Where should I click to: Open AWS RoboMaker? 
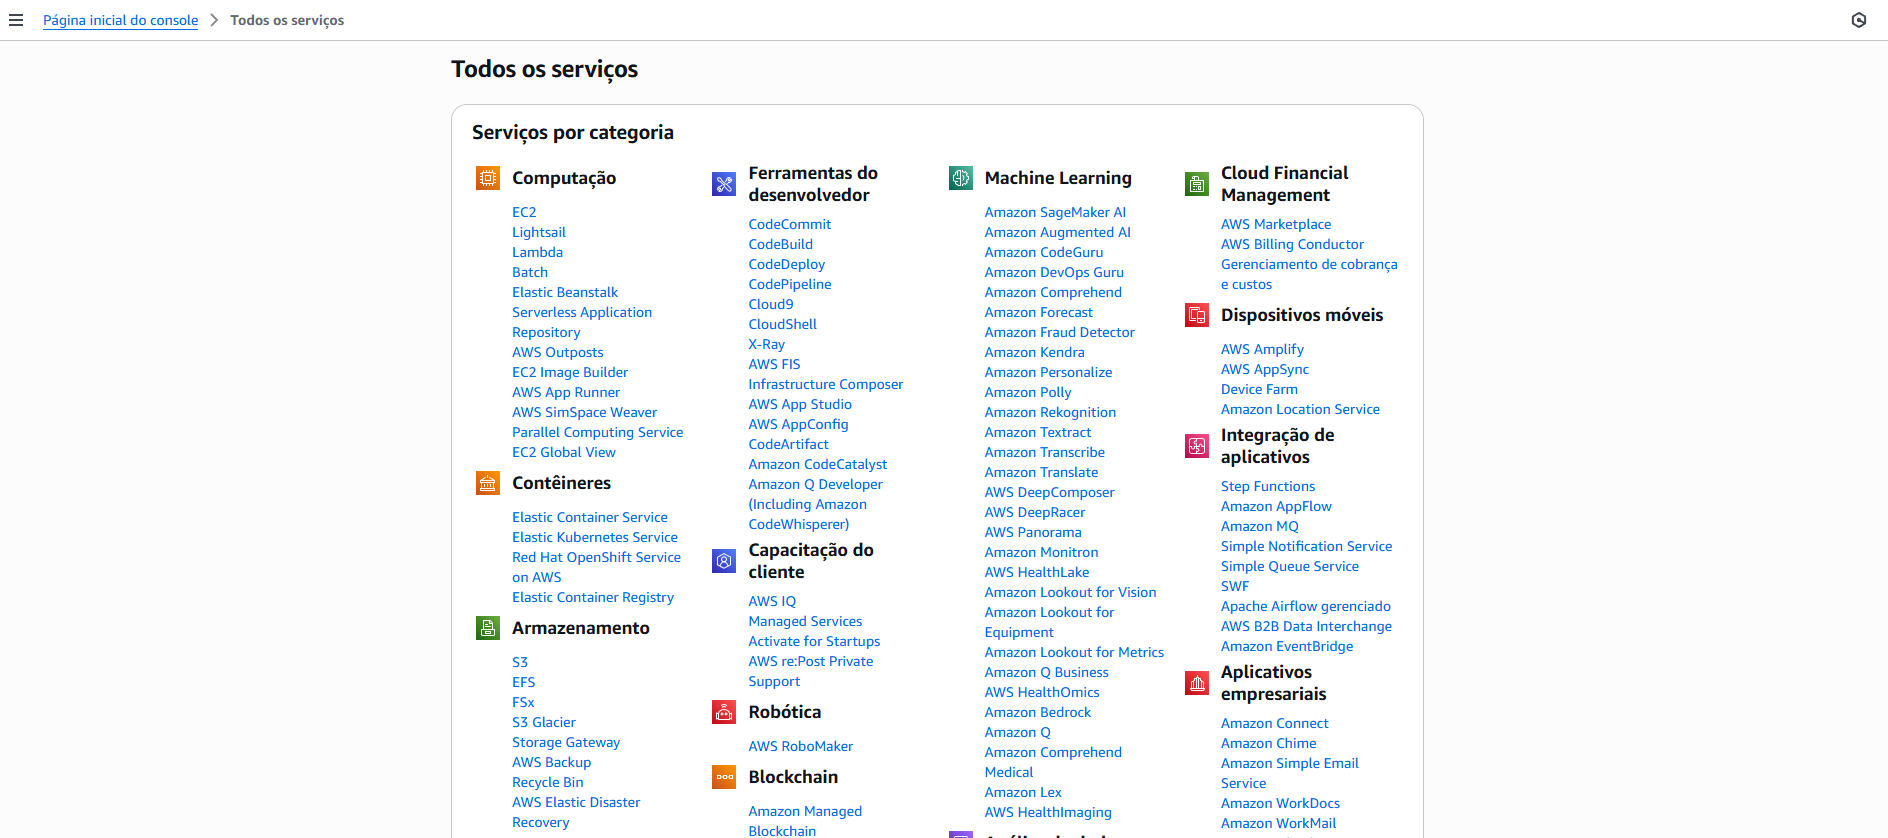coord(801,746)
